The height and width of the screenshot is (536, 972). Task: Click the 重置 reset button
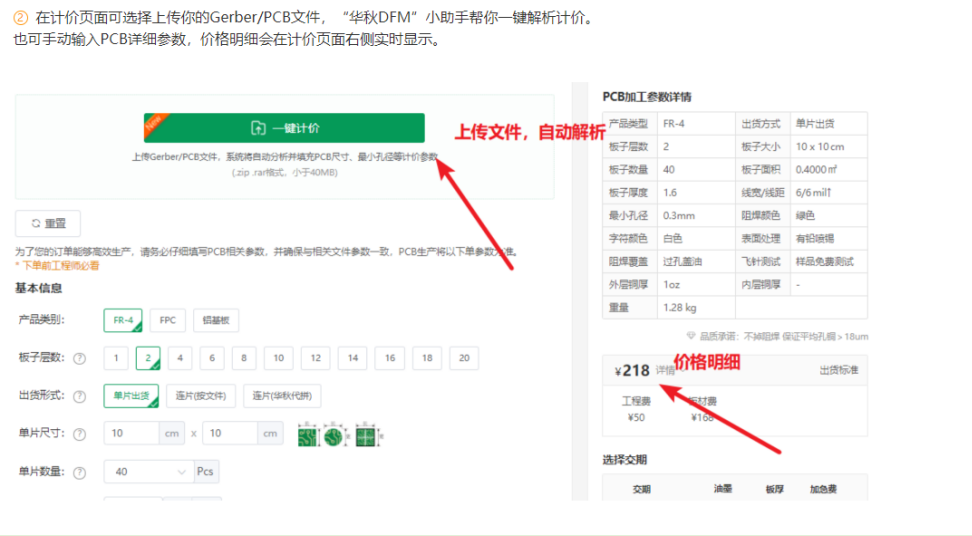48,223
